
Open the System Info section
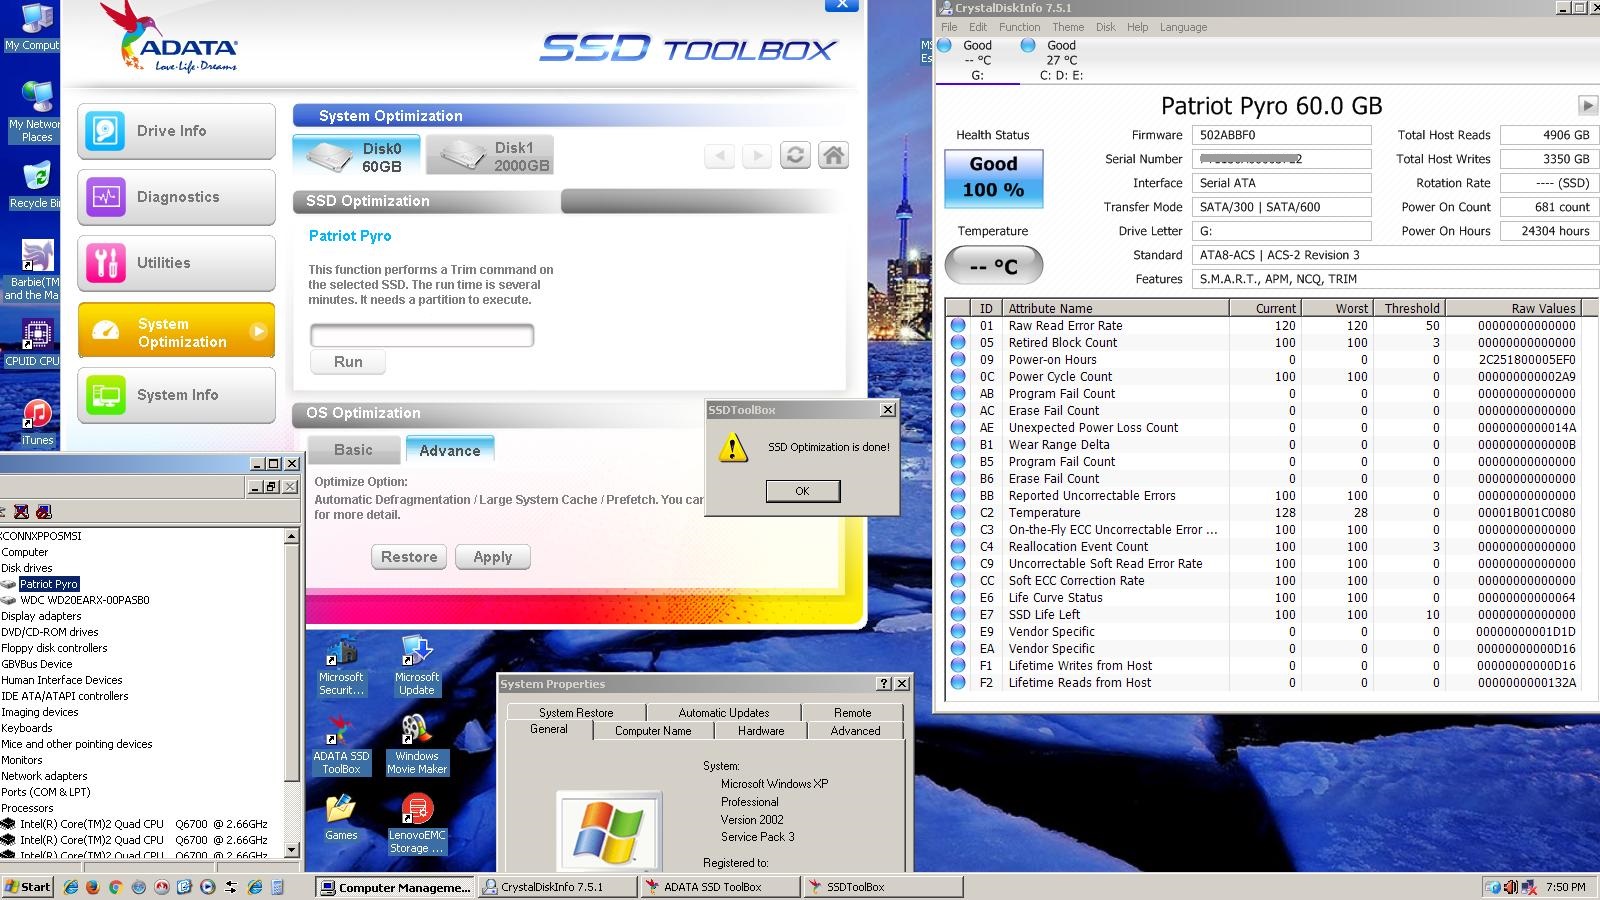point(176,395)
